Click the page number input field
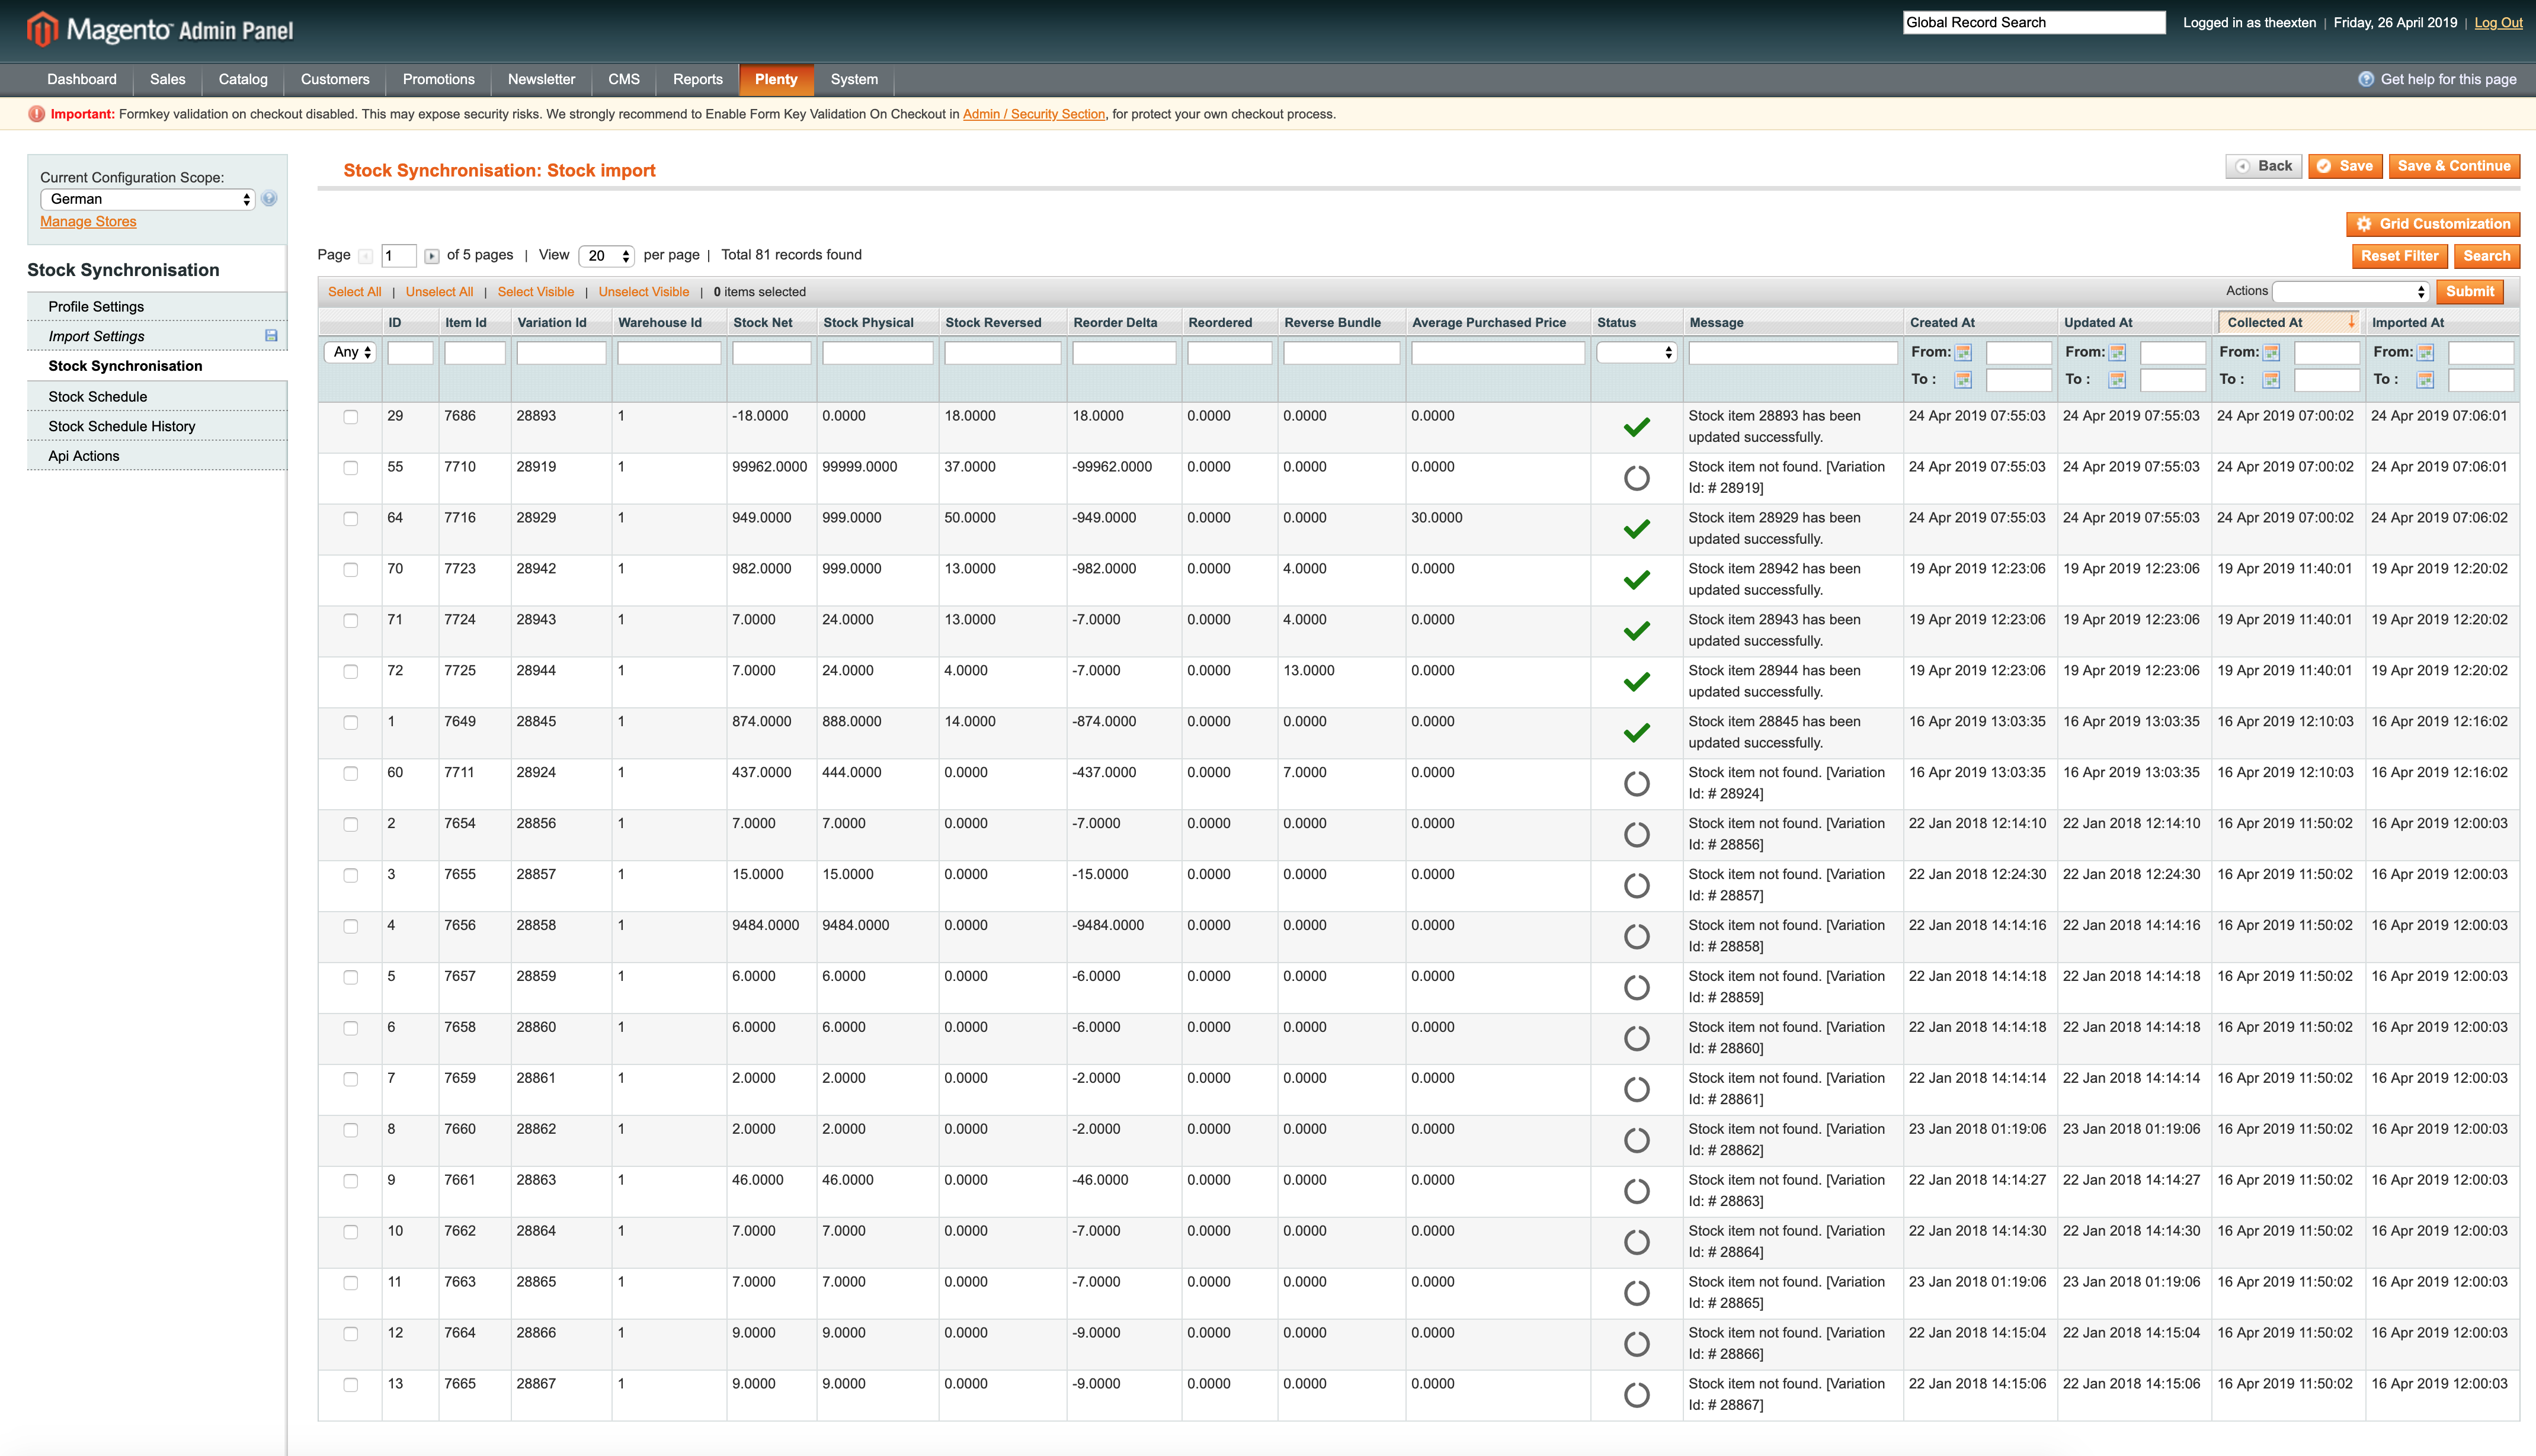2536x1456 pixels. [398, 256]
